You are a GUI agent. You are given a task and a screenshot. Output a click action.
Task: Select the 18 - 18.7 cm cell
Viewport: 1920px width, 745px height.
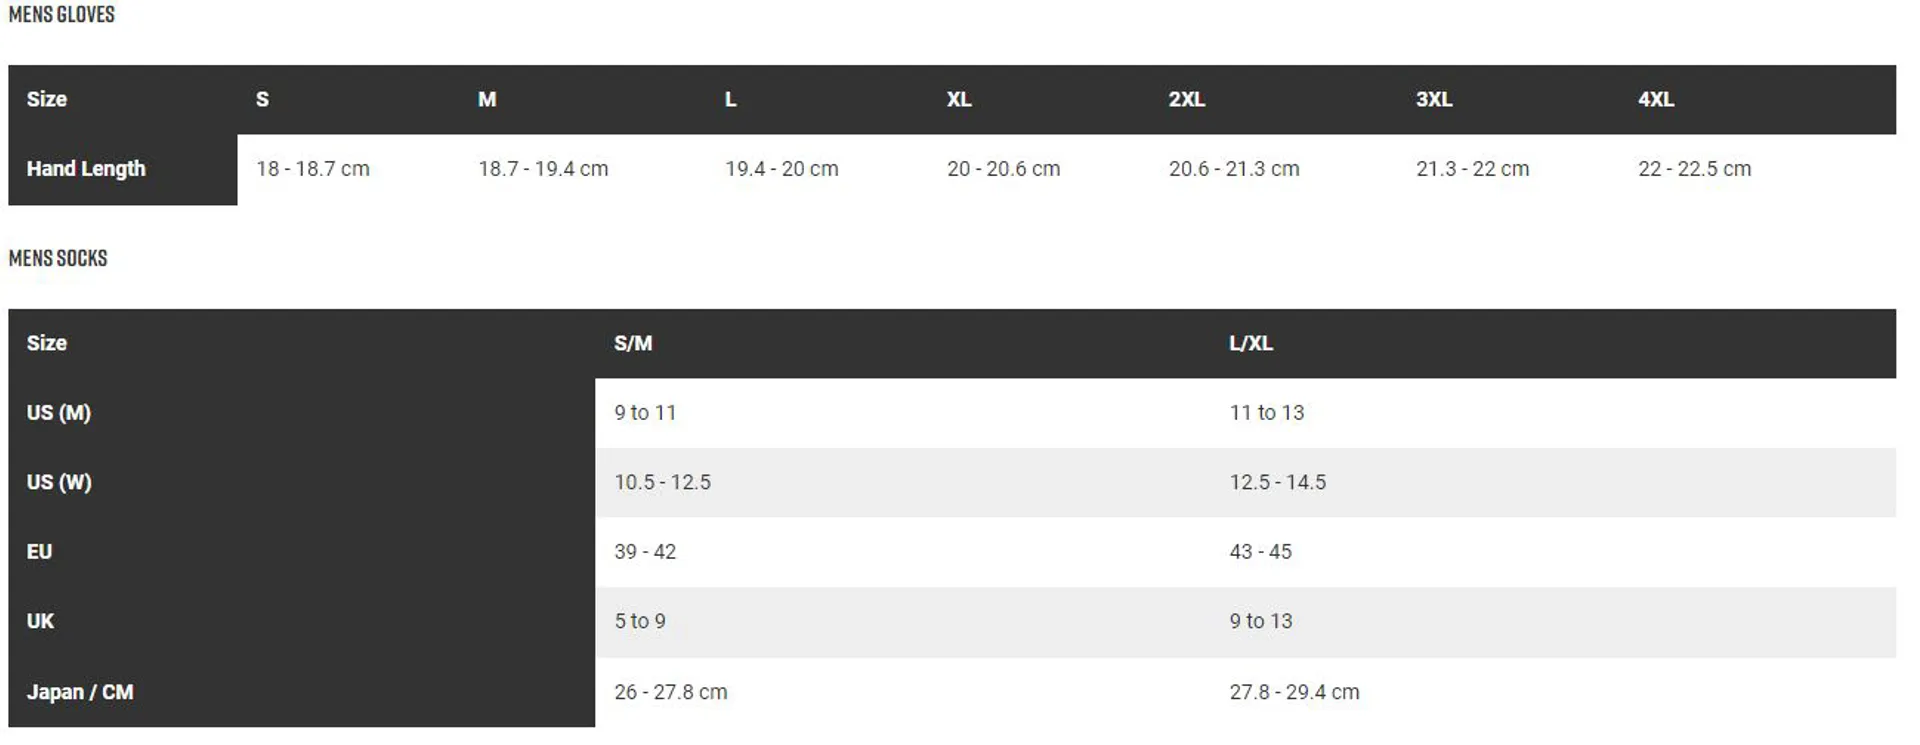click(313, 169)
